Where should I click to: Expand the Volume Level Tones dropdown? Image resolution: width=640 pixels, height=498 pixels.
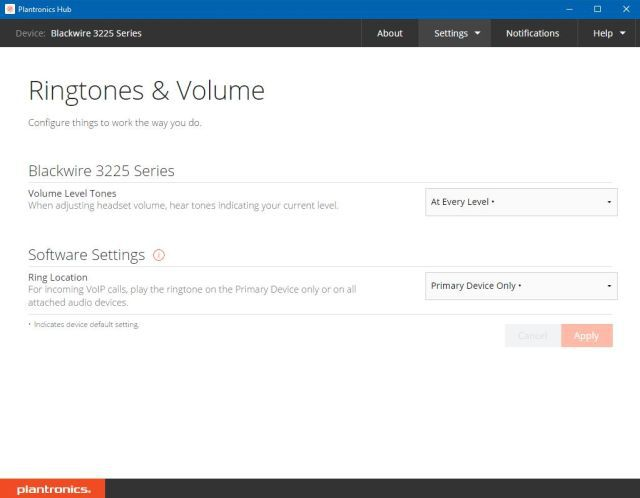click(x=521, y=202)
